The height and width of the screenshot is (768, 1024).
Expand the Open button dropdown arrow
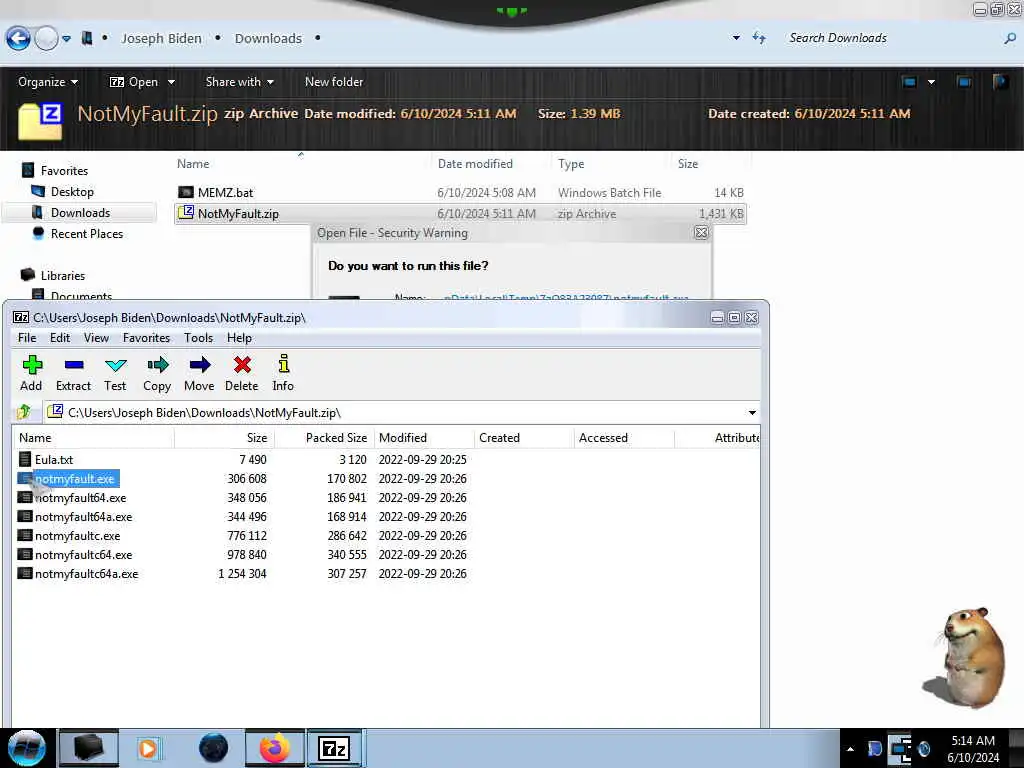pyautogui.click(x=171, y=82)
